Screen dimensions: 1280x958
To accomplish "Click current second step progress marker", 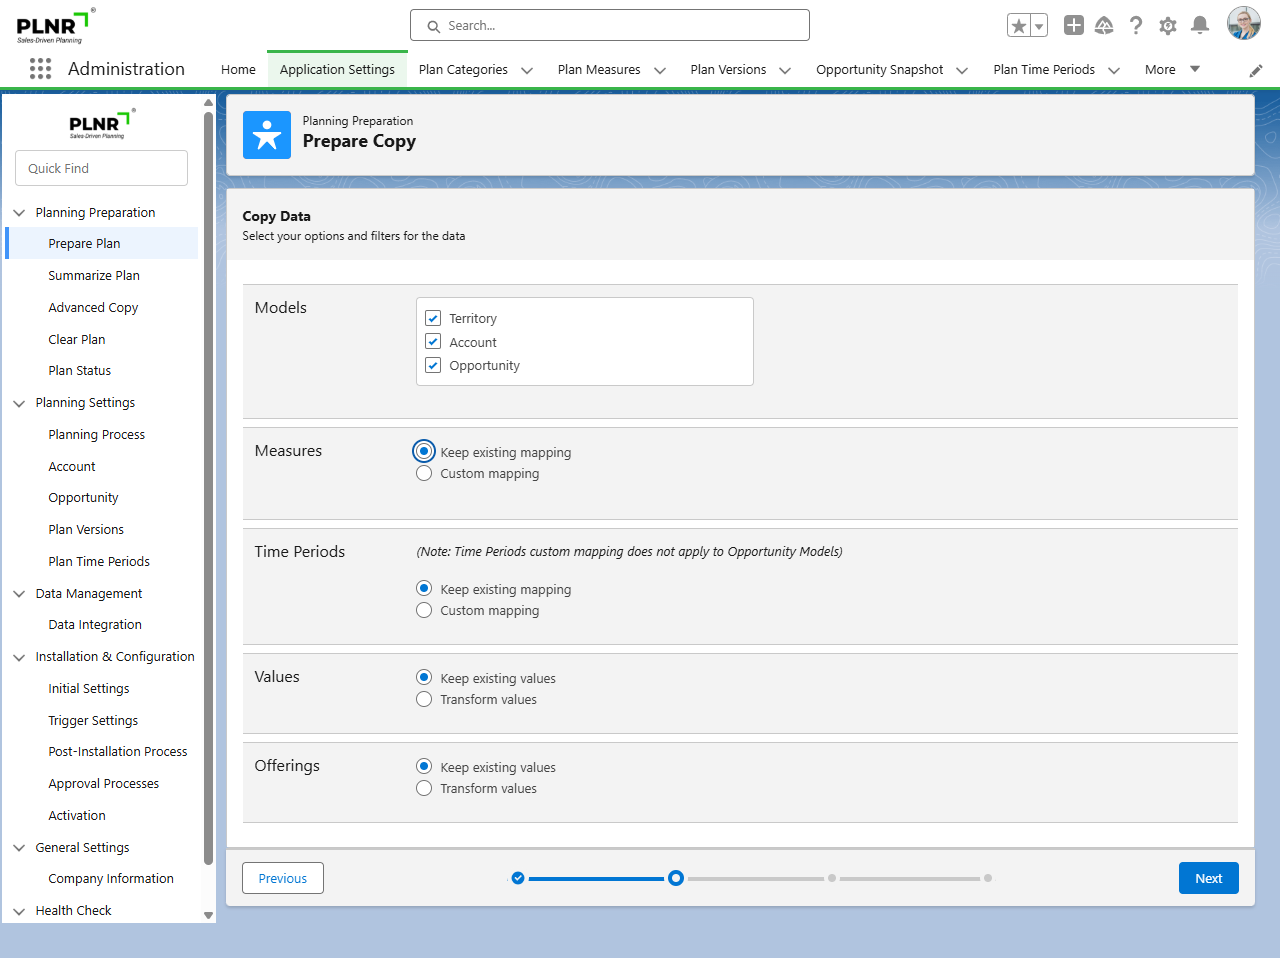I will click(x=676, y=878).
